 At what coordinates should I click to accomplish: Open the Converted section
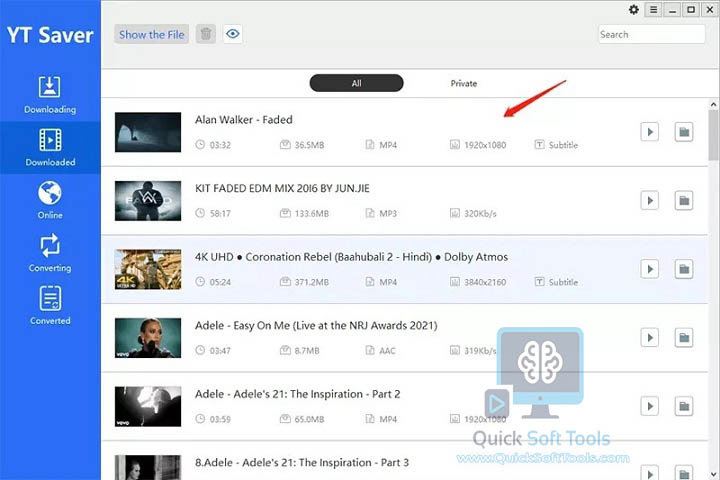[x=50, y=306]
